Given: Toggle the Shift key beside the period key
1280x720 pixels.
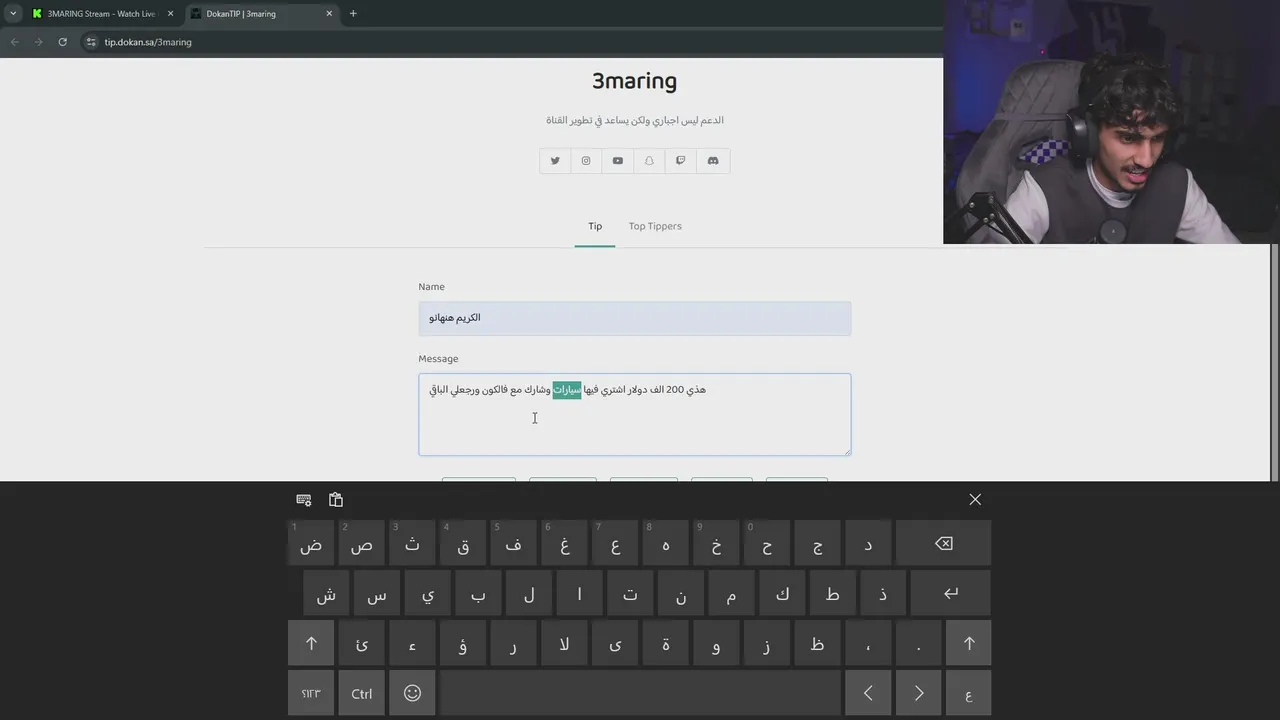Looking at the screenshot, I should click(x=969, y=643).
